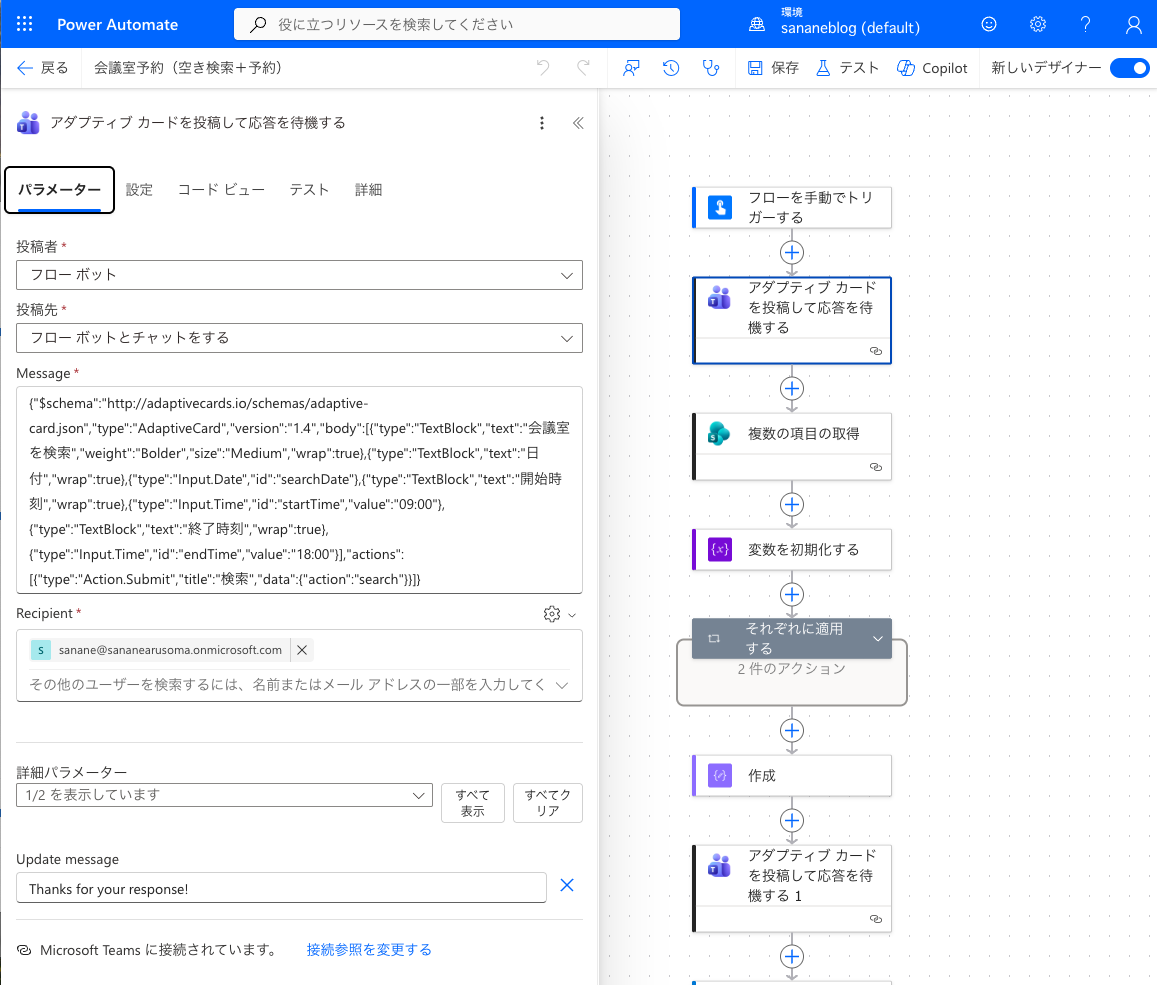
Task: Open version history clock icon
Action: pos(671,68)
